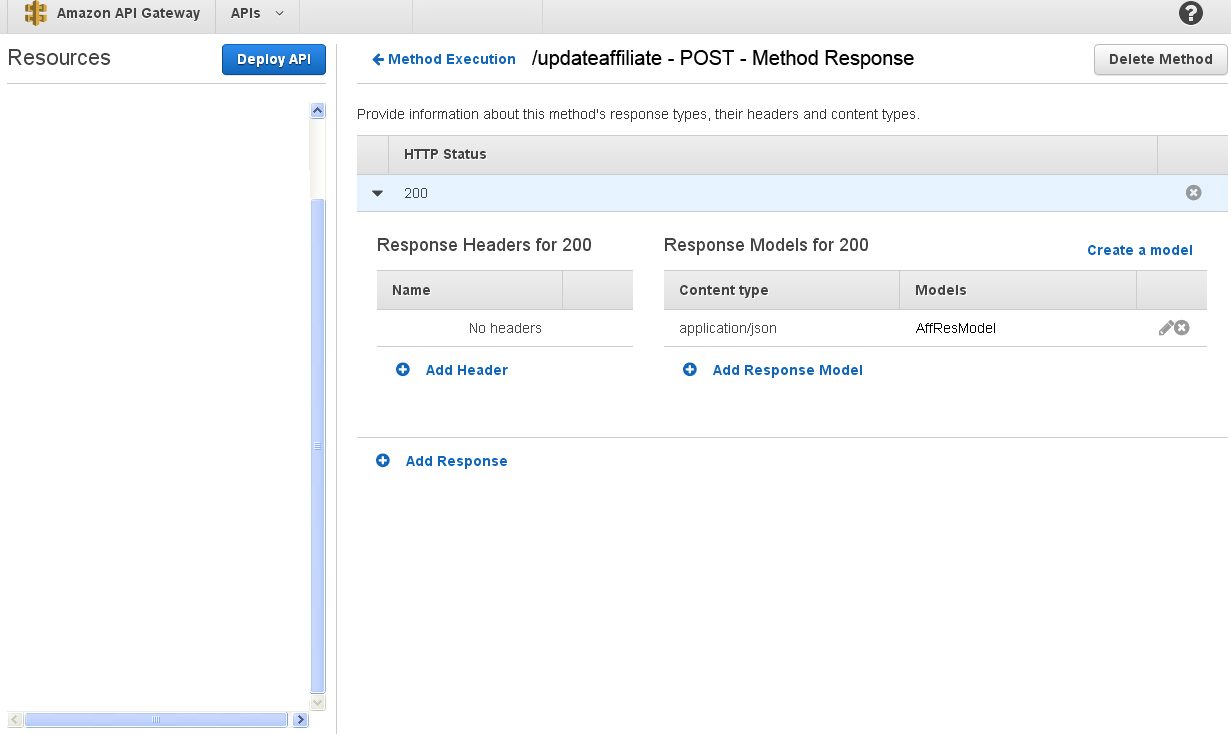Collapse the 200 HTTP status row
1231x734 pixels.
[x=377, y=194]
